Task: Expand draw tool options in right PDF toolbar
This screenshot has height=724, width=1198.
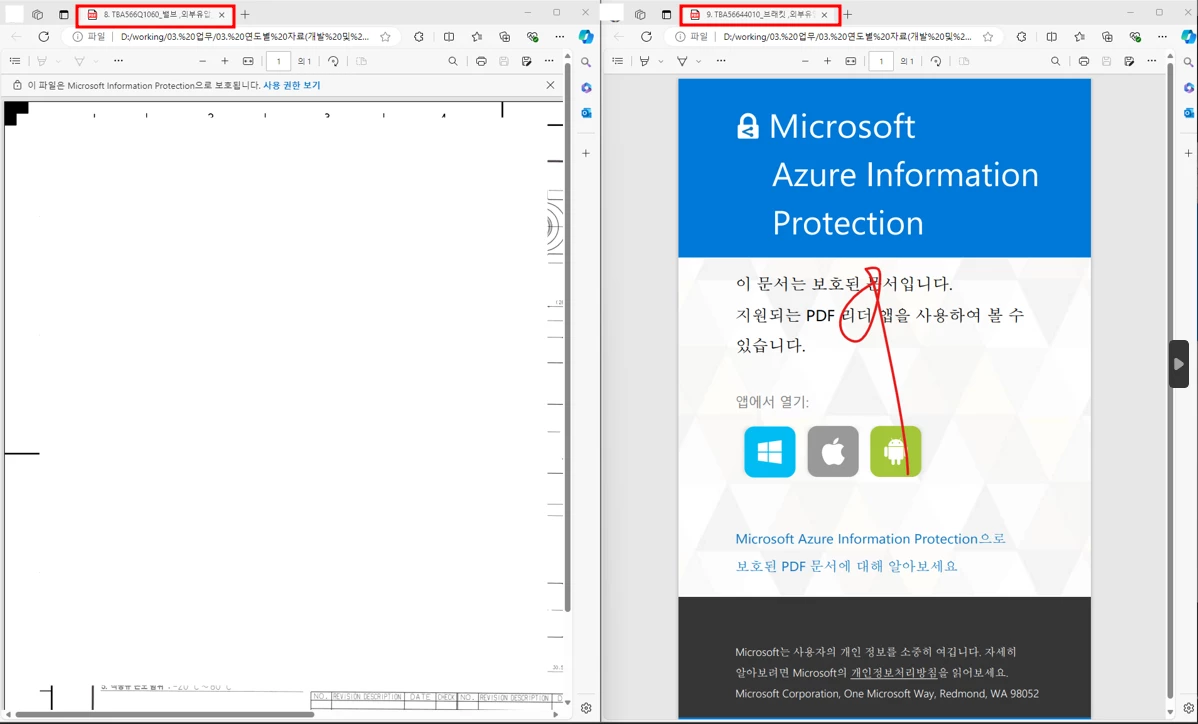Action: point(698,61)
